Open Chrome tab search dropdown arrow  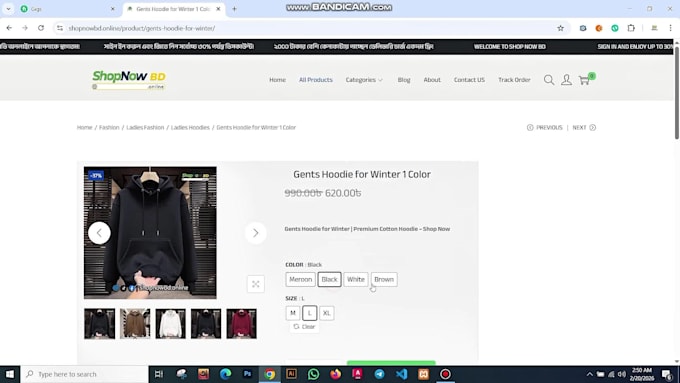tap(8, 9)
